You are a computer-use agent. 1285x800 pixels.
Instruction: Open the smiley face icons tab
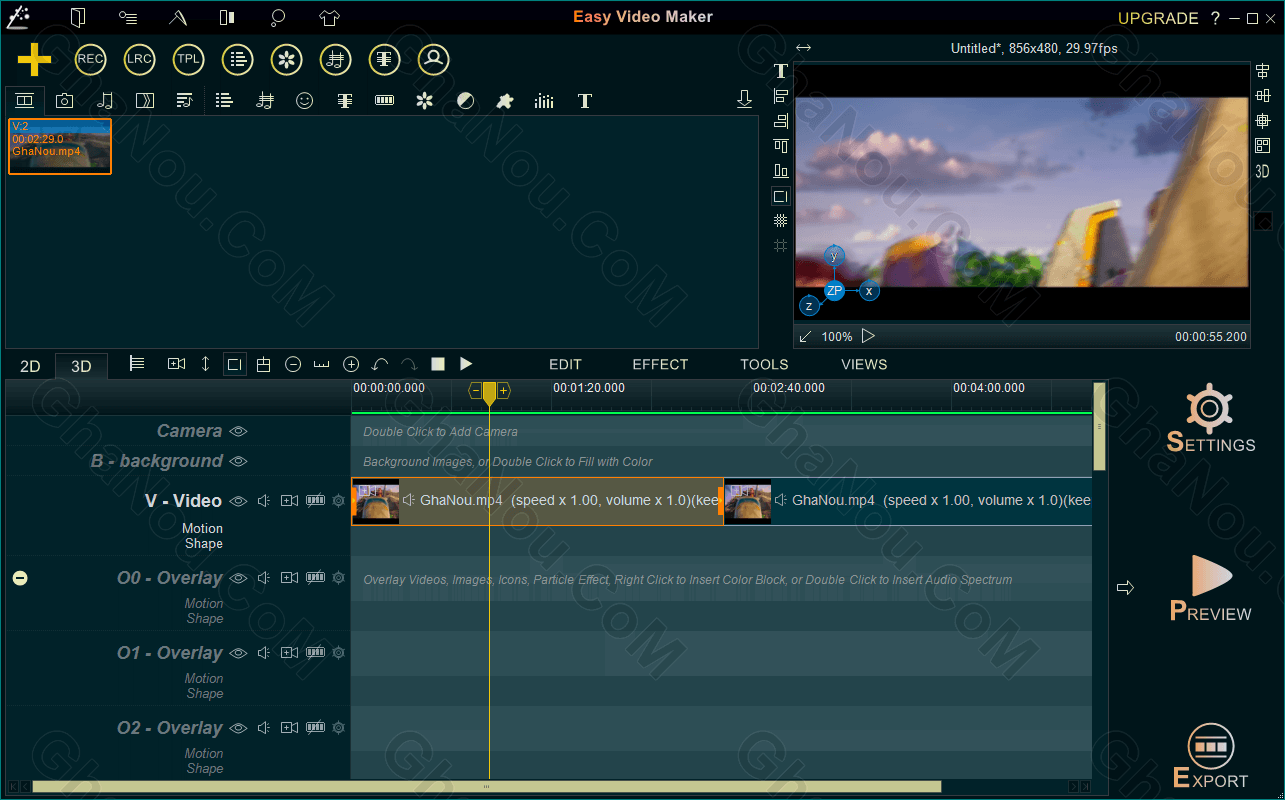305,101
